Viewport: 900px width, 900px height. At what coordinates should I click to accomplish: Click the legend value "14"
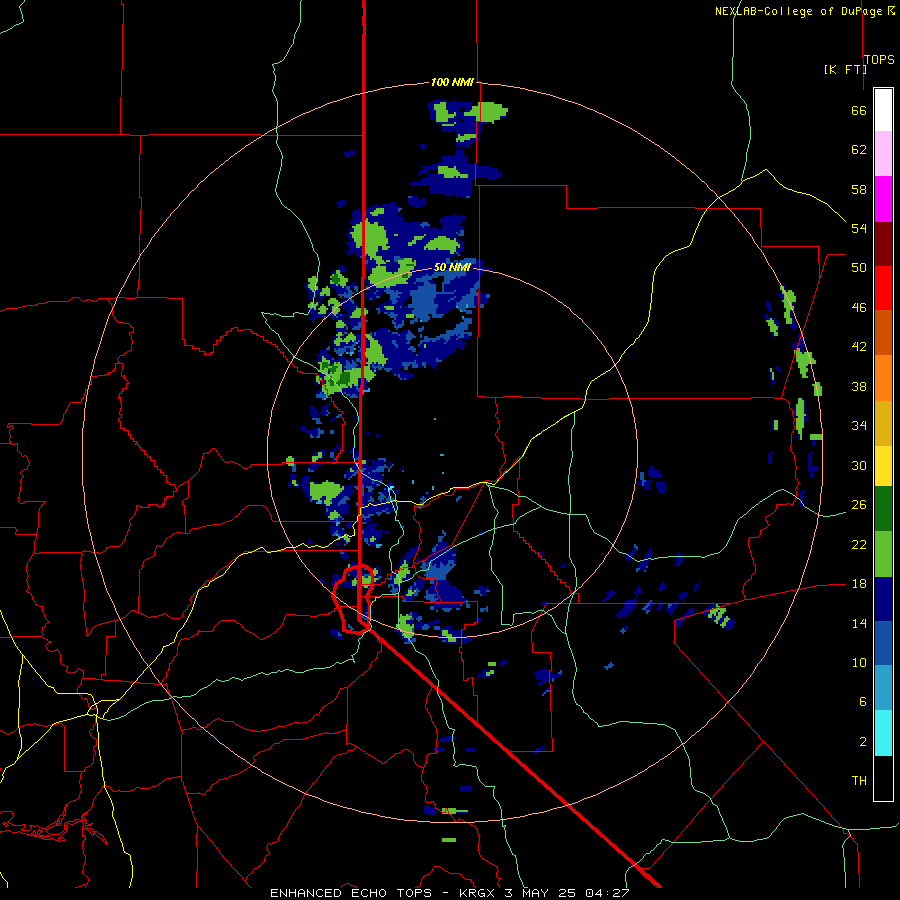859,623
